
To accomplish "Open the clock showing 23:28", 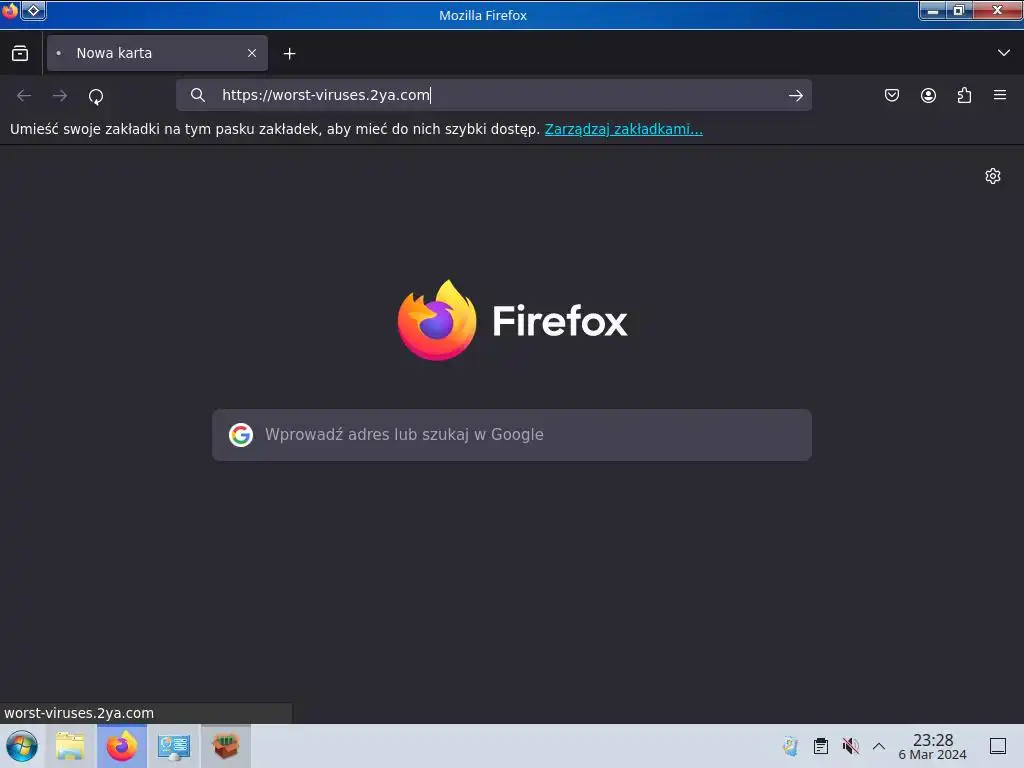I will (933, 746).
